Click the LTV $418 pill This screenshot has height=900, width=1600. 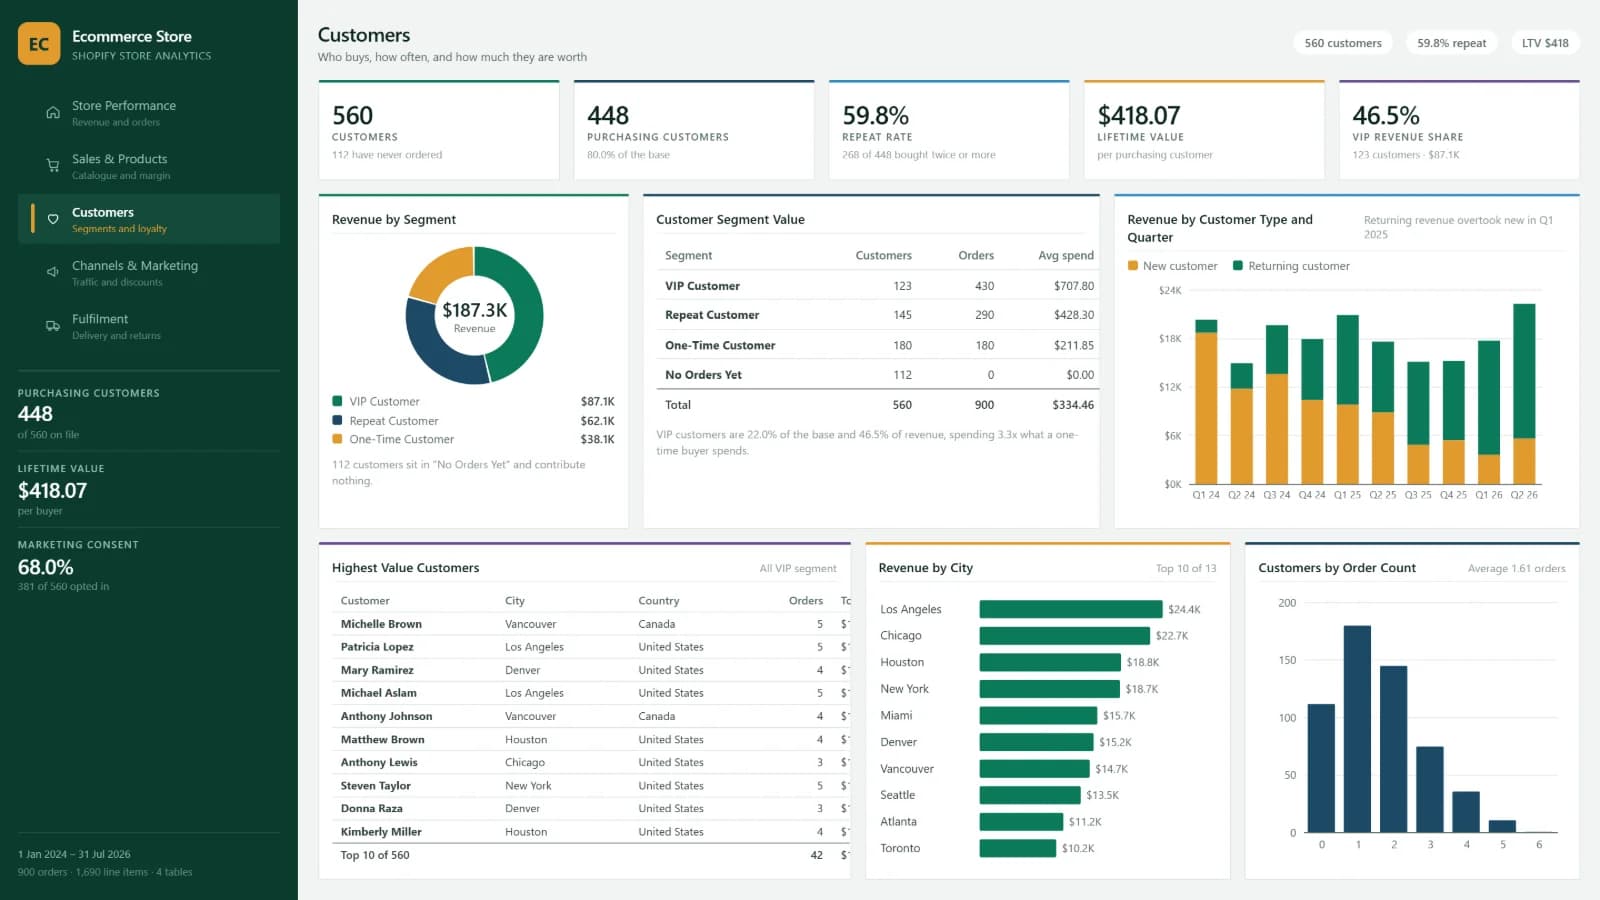1545,43
